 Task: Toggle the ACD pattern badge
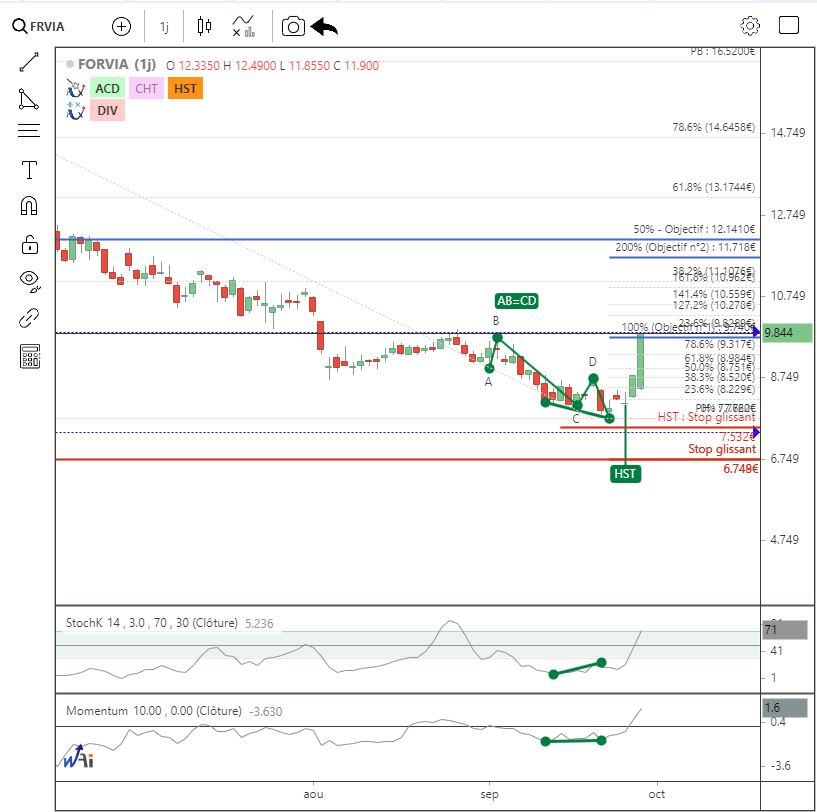(107, 89)
